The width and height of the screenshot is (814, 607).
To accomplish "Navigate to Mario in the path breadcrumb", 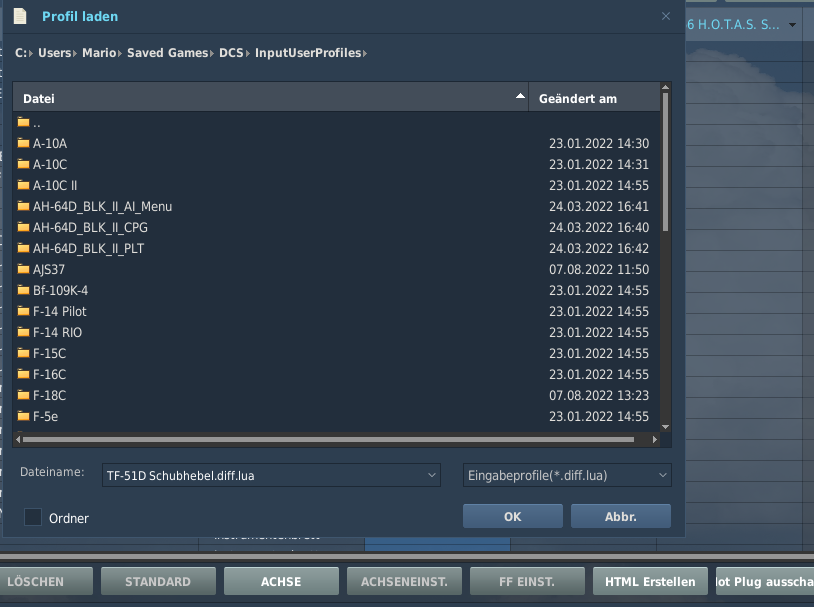I will pos(99,53).
